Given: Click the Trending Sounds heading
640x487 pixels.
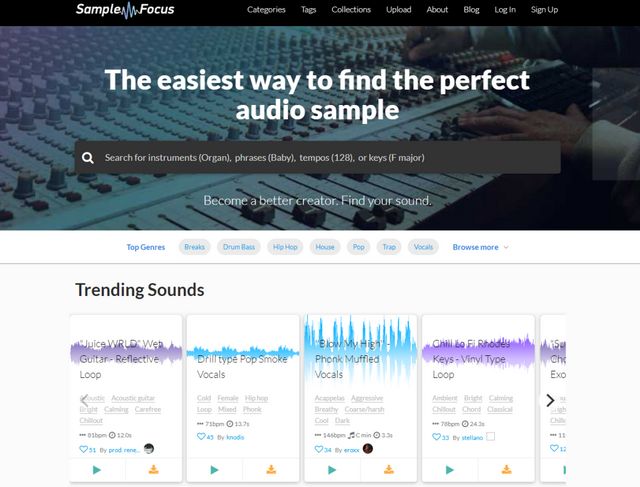Looking at the screenshot, I should click(140, 290).
